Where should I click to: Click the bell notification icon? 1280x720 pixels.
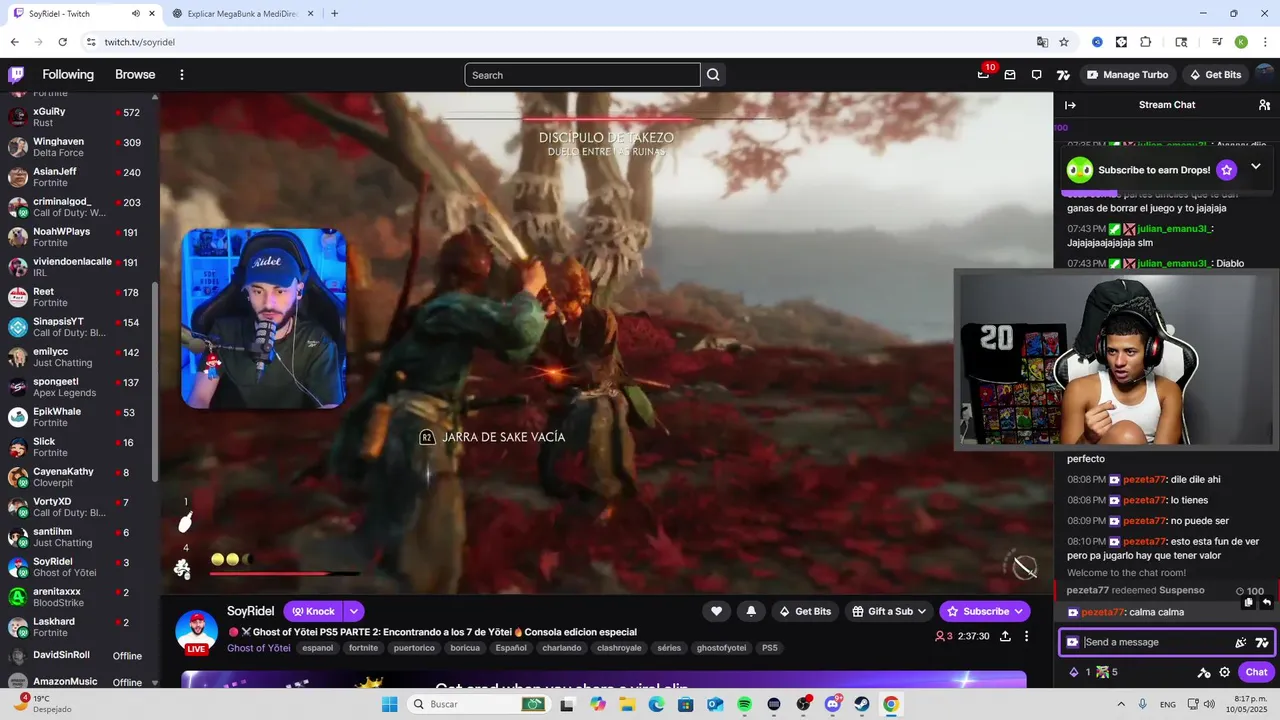(x=750, y=611)
